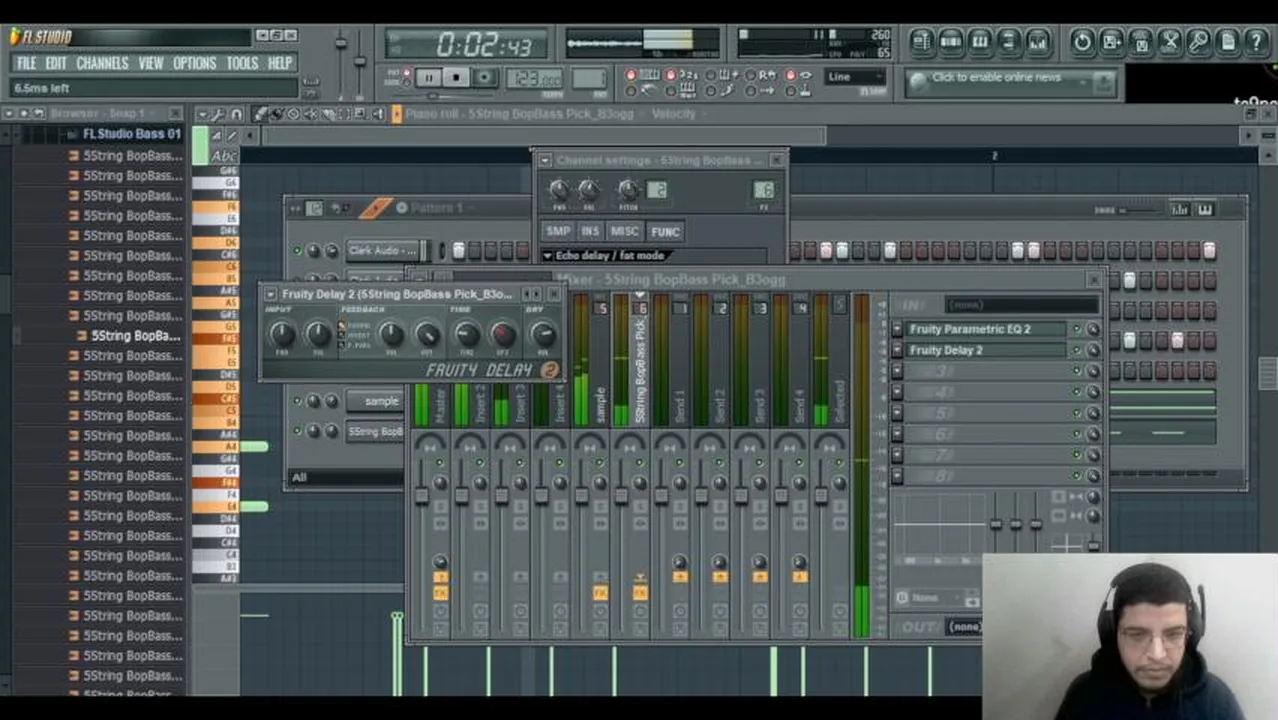Toggle green mute LED on sample channel

click(297, 401)
